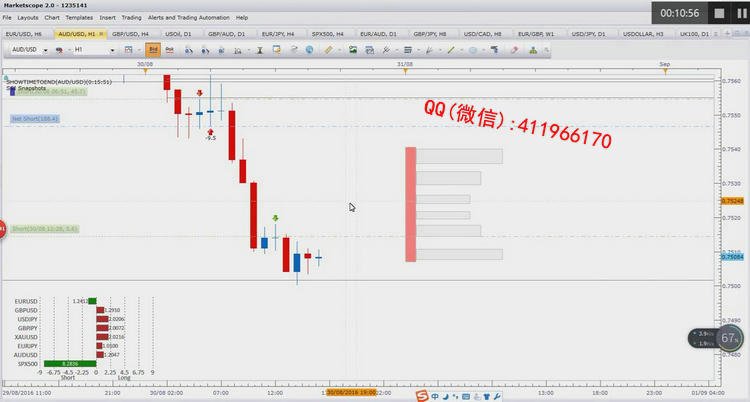Open the Trading menu
The height and width of the screenshot is (402, 750).
pyautogui.click(x=131, y=18)
